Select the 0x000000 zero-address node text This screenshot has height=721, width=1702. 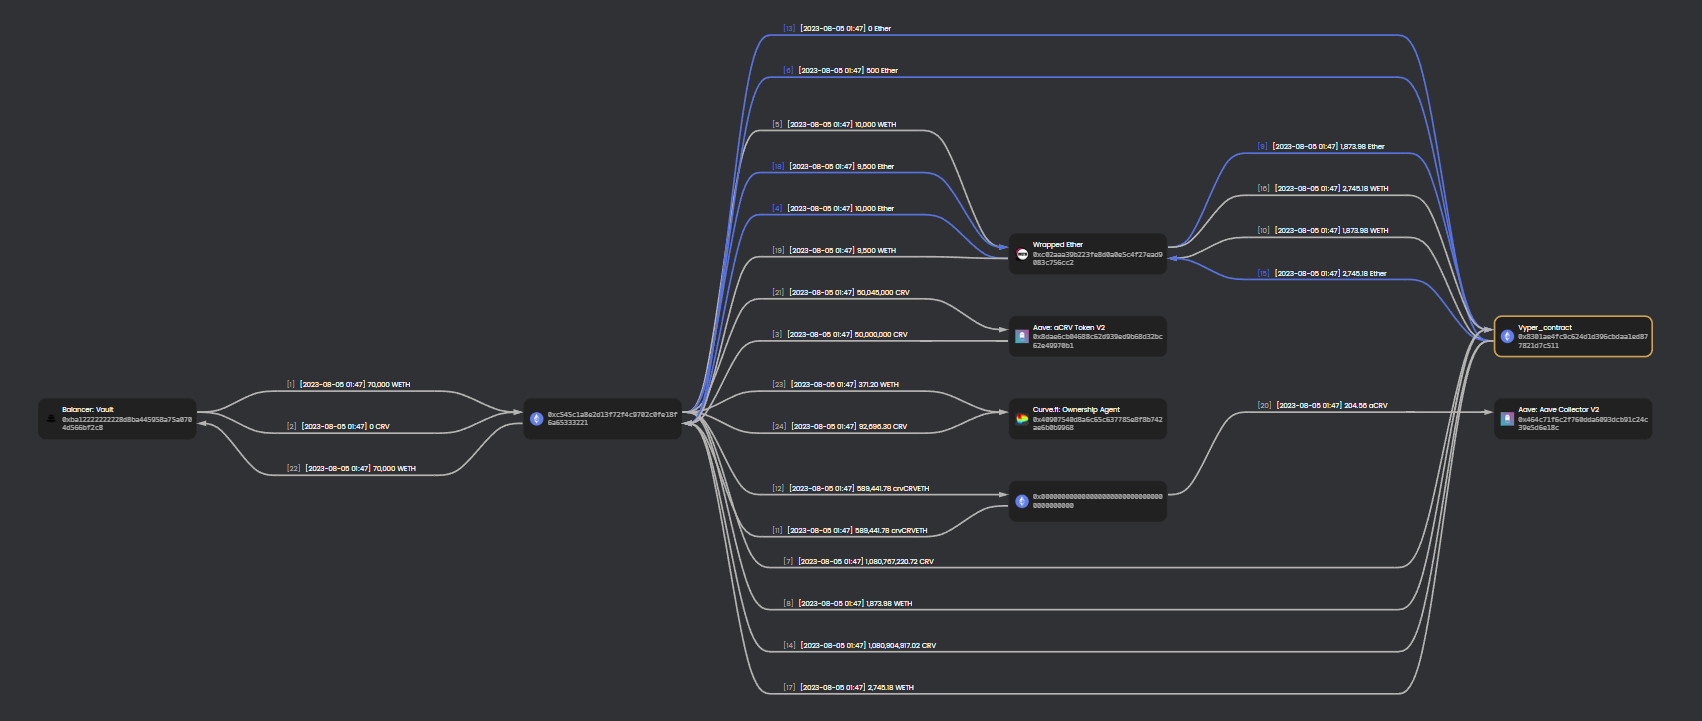coord(1098,501)
